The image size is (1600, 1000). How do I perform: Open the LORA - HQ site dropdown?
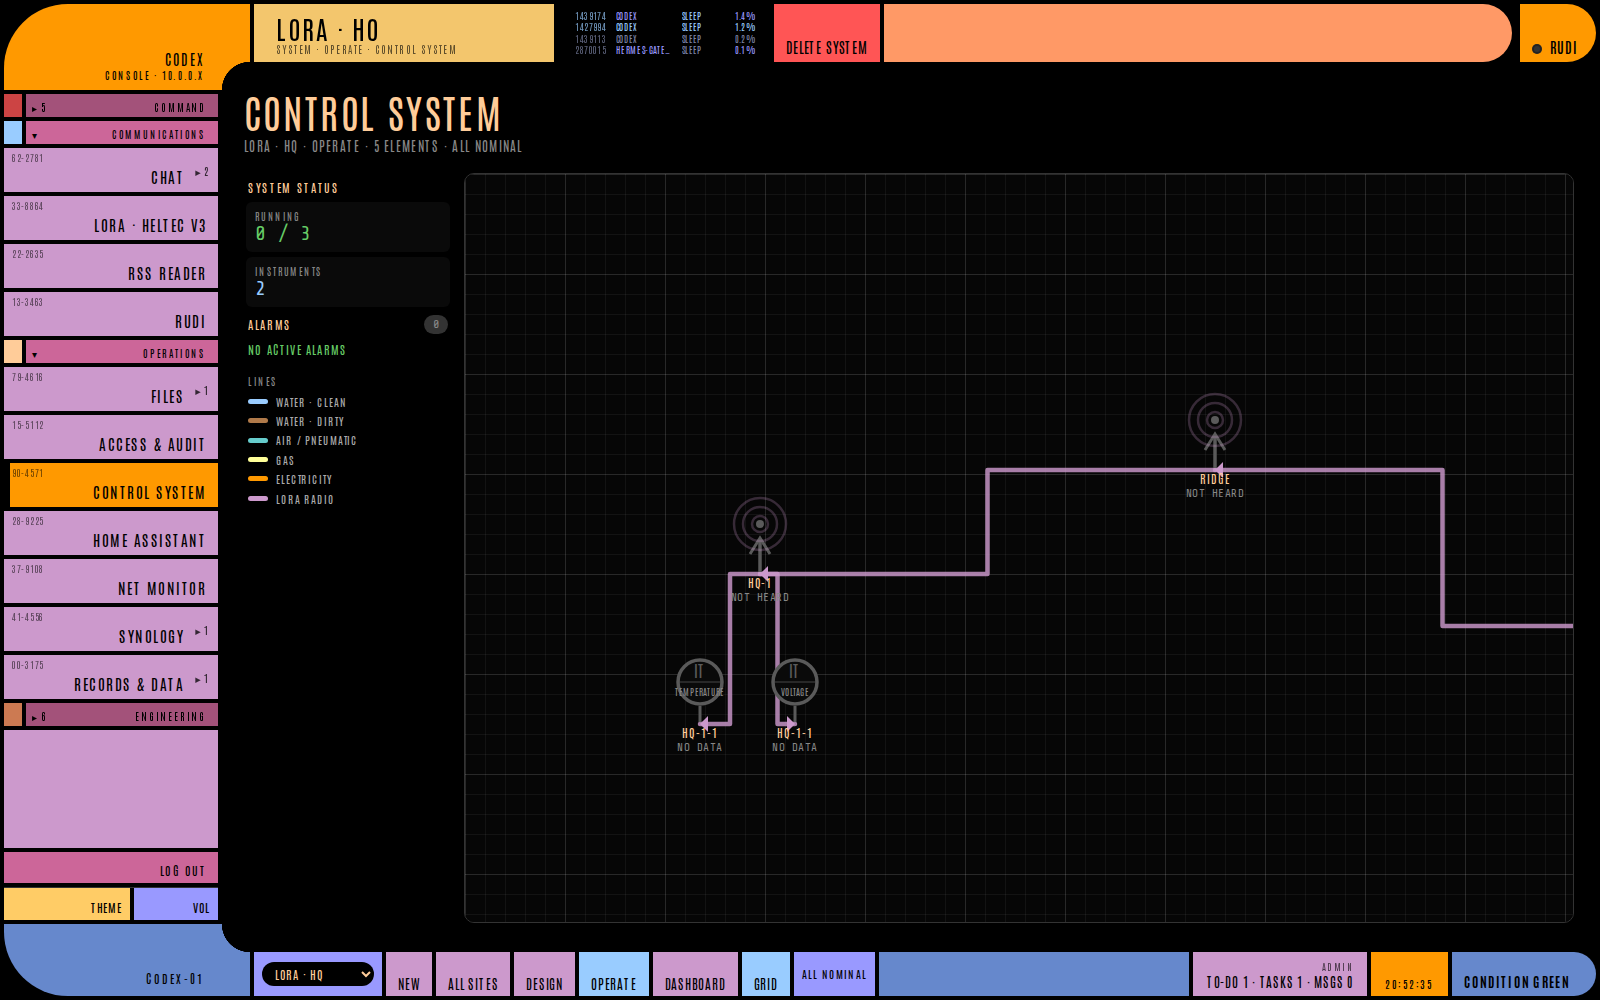click(x=318, y=974)
